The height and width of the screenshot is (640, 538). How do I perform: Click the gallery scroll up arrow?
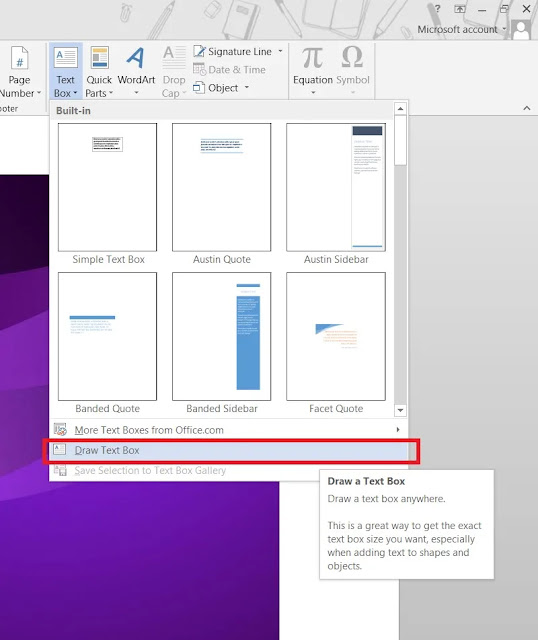400,109
